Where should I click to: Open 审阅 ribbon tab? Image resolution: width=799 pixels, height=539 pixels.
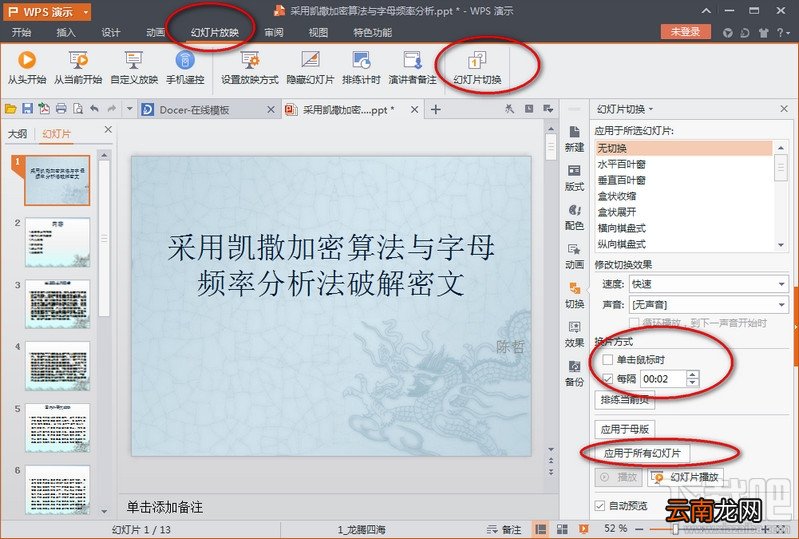point(274,33)
